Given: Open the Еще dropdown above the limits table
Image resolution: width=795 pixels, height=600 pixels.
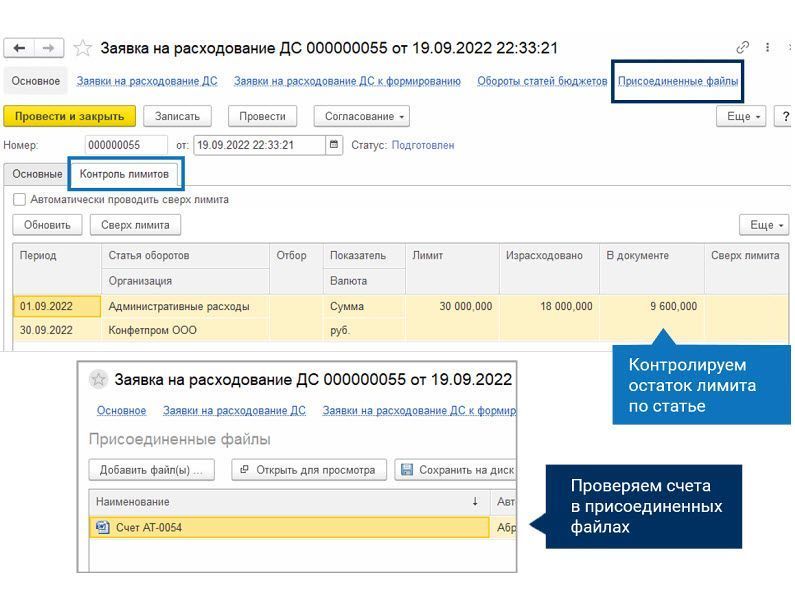Looking at the screenshot, I should [764, 225].
